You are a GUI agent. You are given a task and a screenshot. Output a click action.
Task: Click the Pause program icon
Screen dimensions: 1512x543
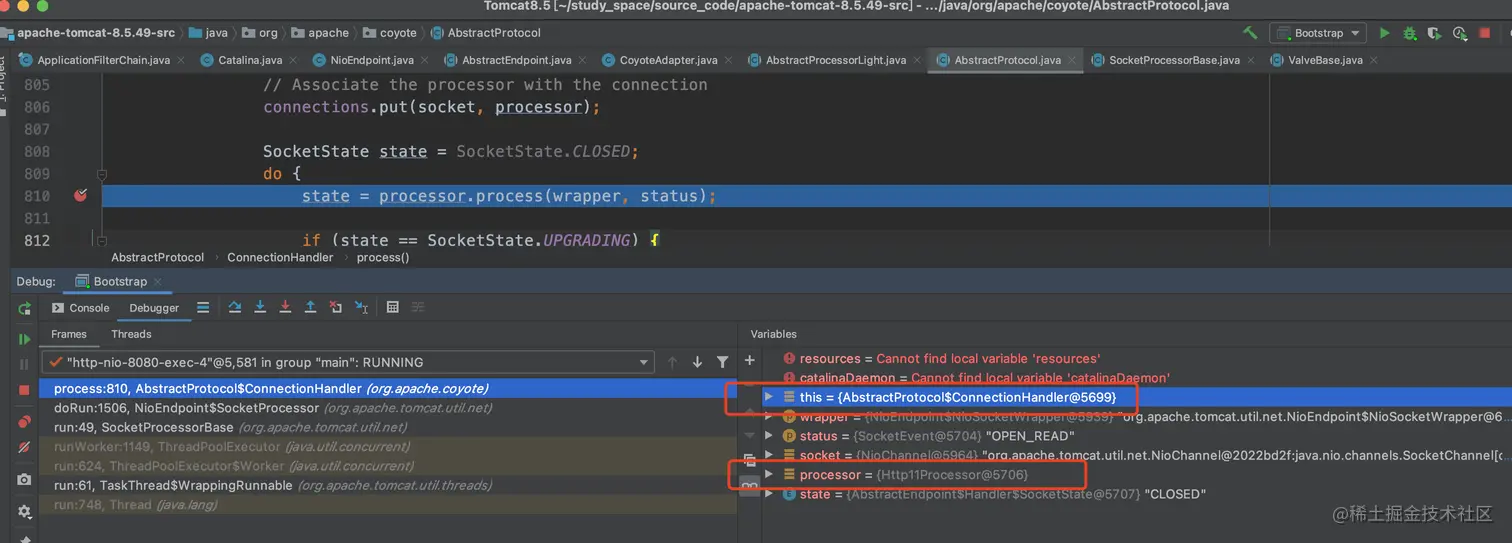(x=24, y=364)
